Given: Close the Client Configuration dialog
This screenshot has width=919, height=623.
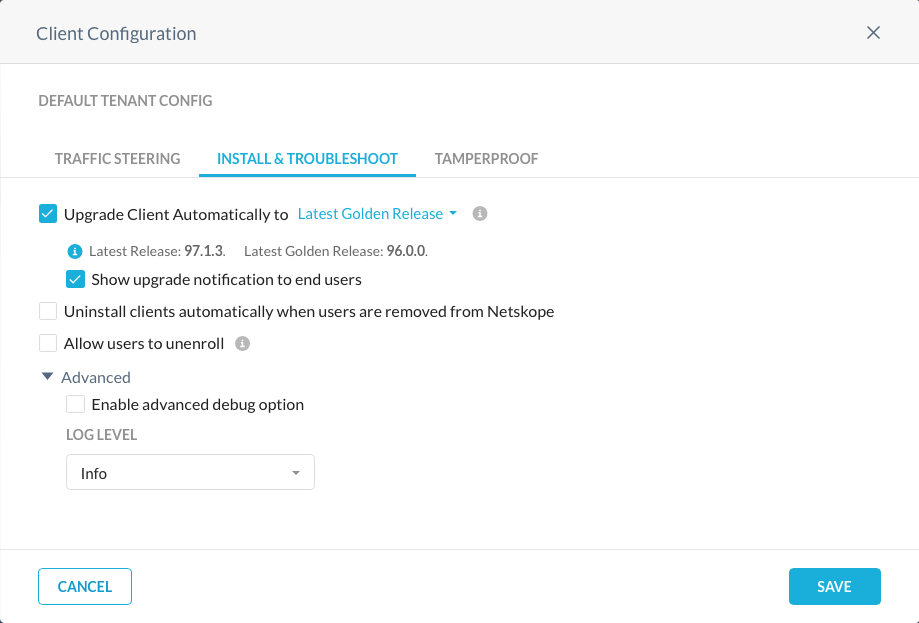Looking at the screenshot, I should click(872, 32).
